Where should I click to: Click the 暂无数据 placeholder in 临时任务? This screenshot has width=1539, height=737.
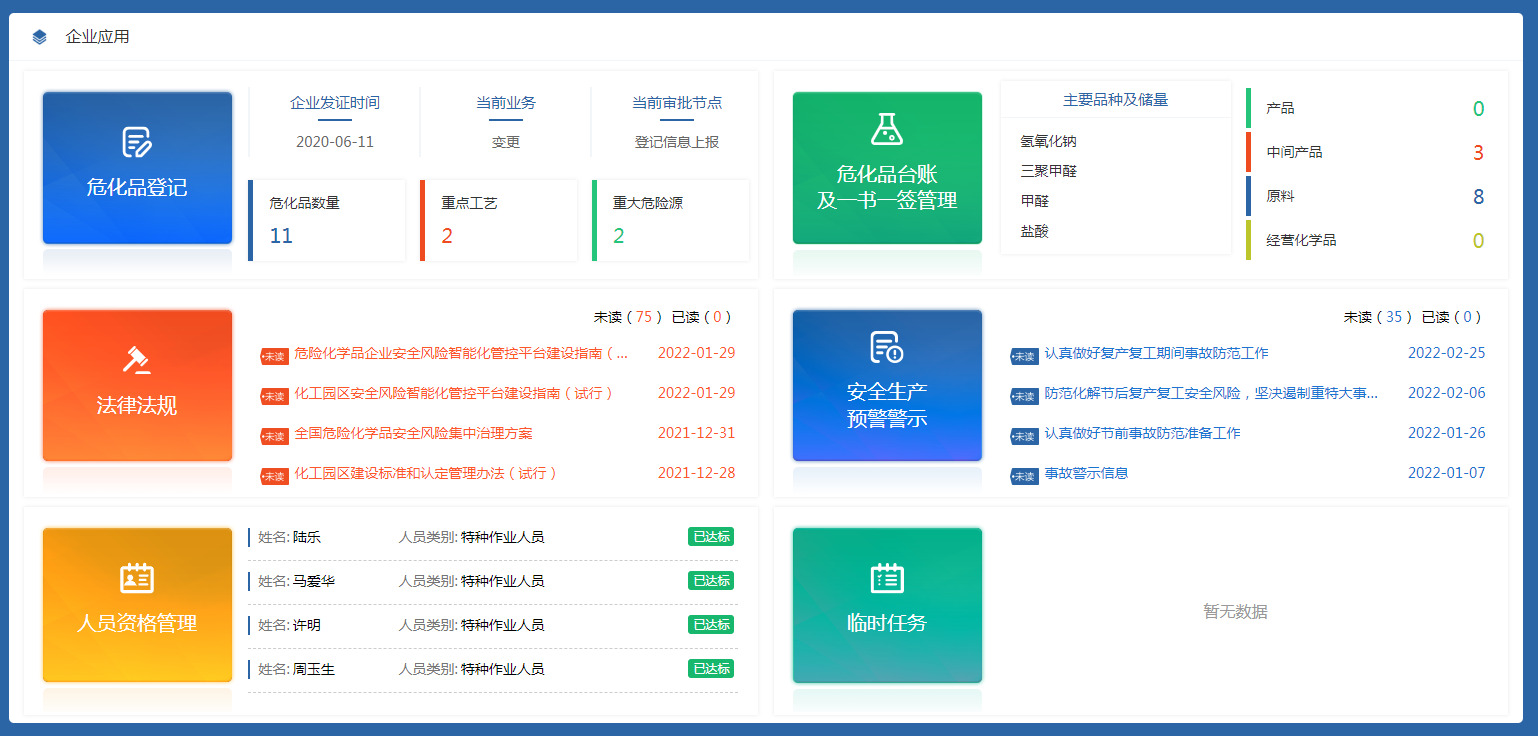coord(1235,611)
